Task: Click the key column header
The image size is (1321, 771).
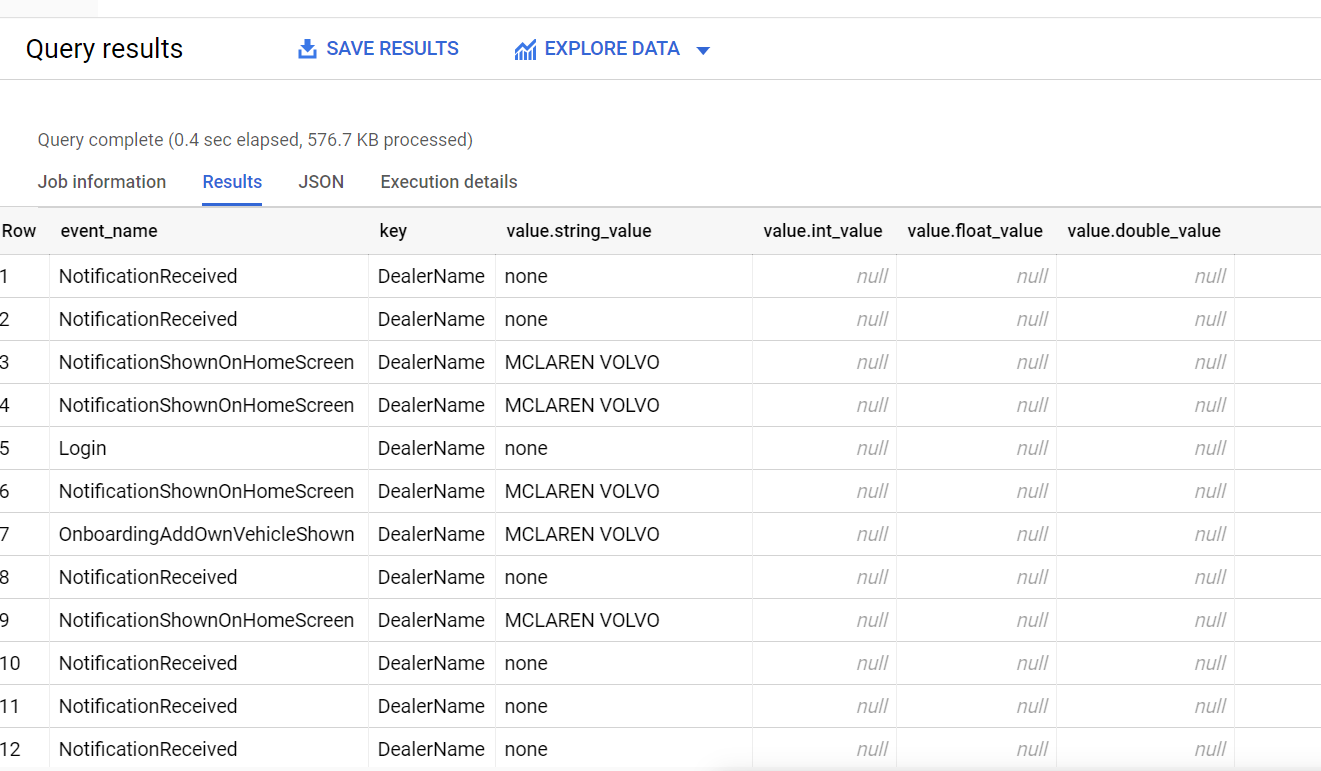Action: click(393, 231)
